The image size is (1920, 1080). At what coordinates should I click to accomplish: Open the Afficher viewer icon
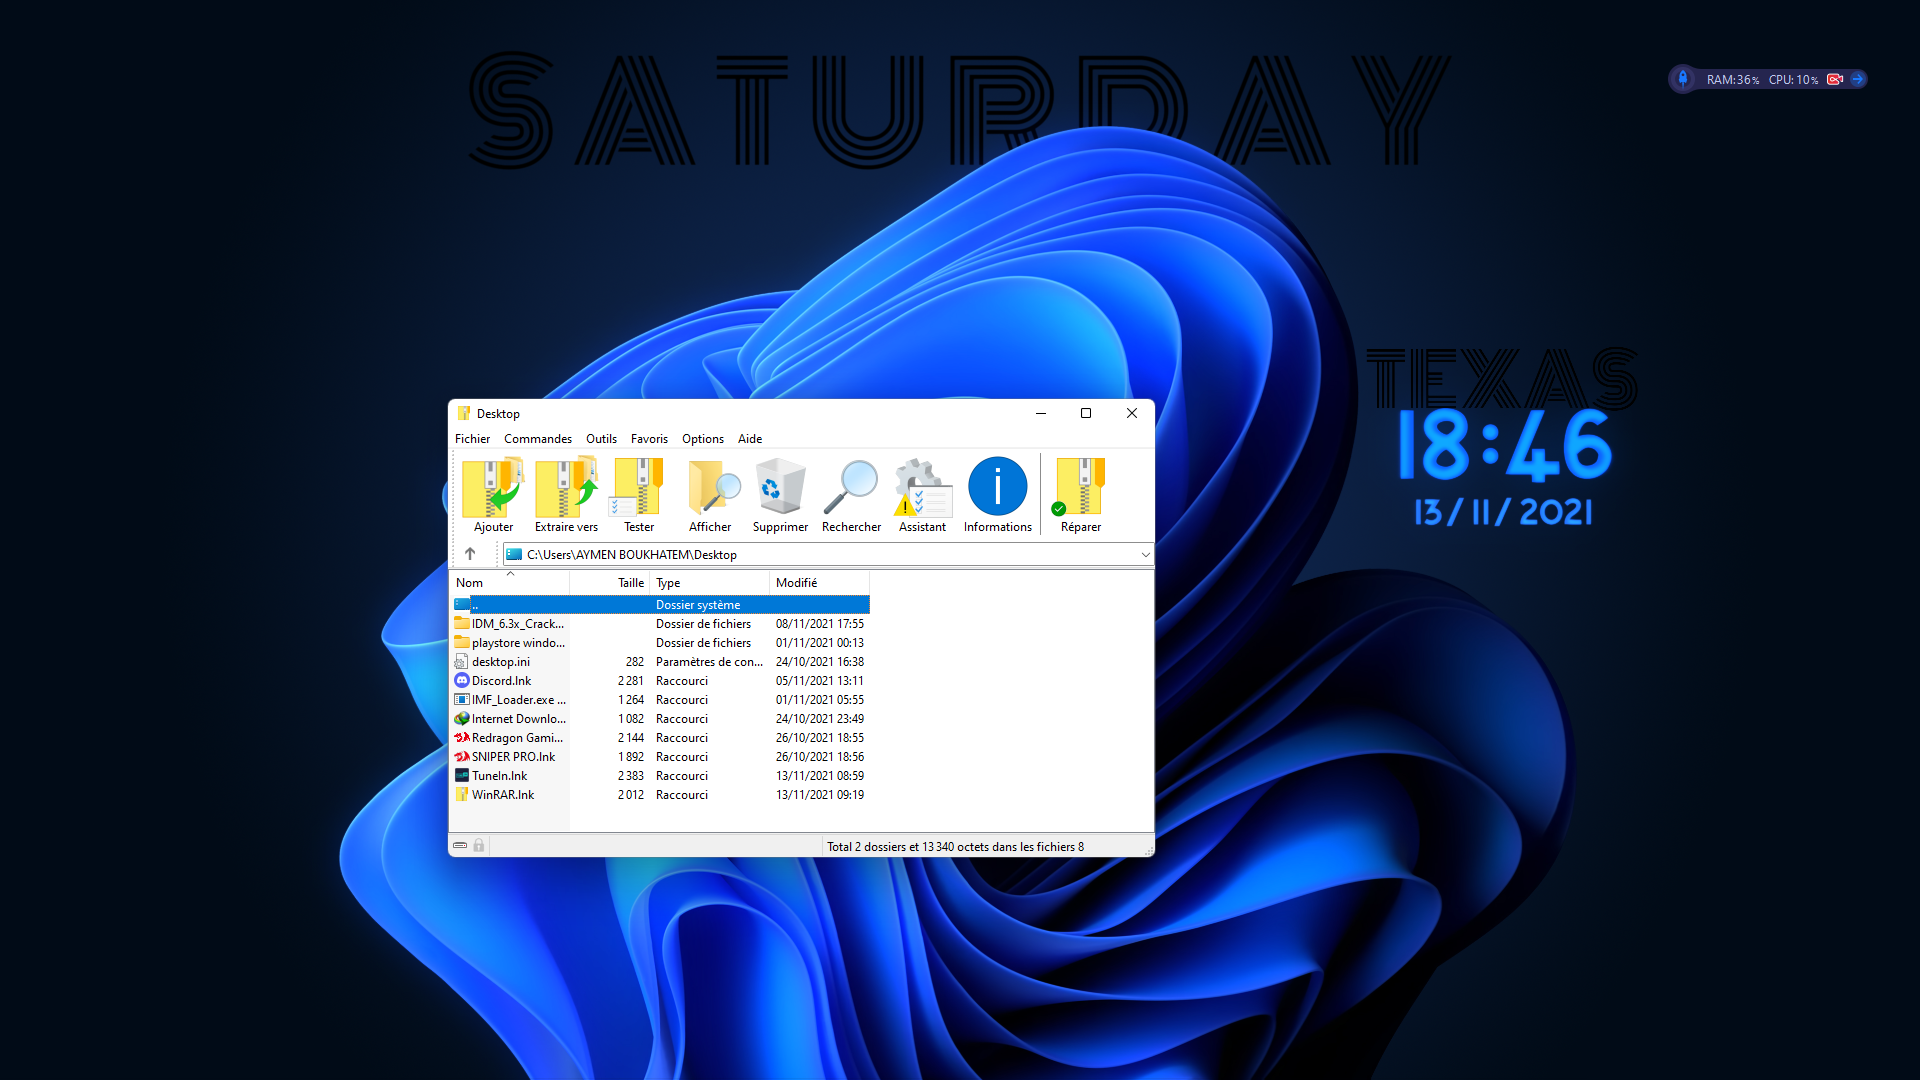tap(711, 488)
